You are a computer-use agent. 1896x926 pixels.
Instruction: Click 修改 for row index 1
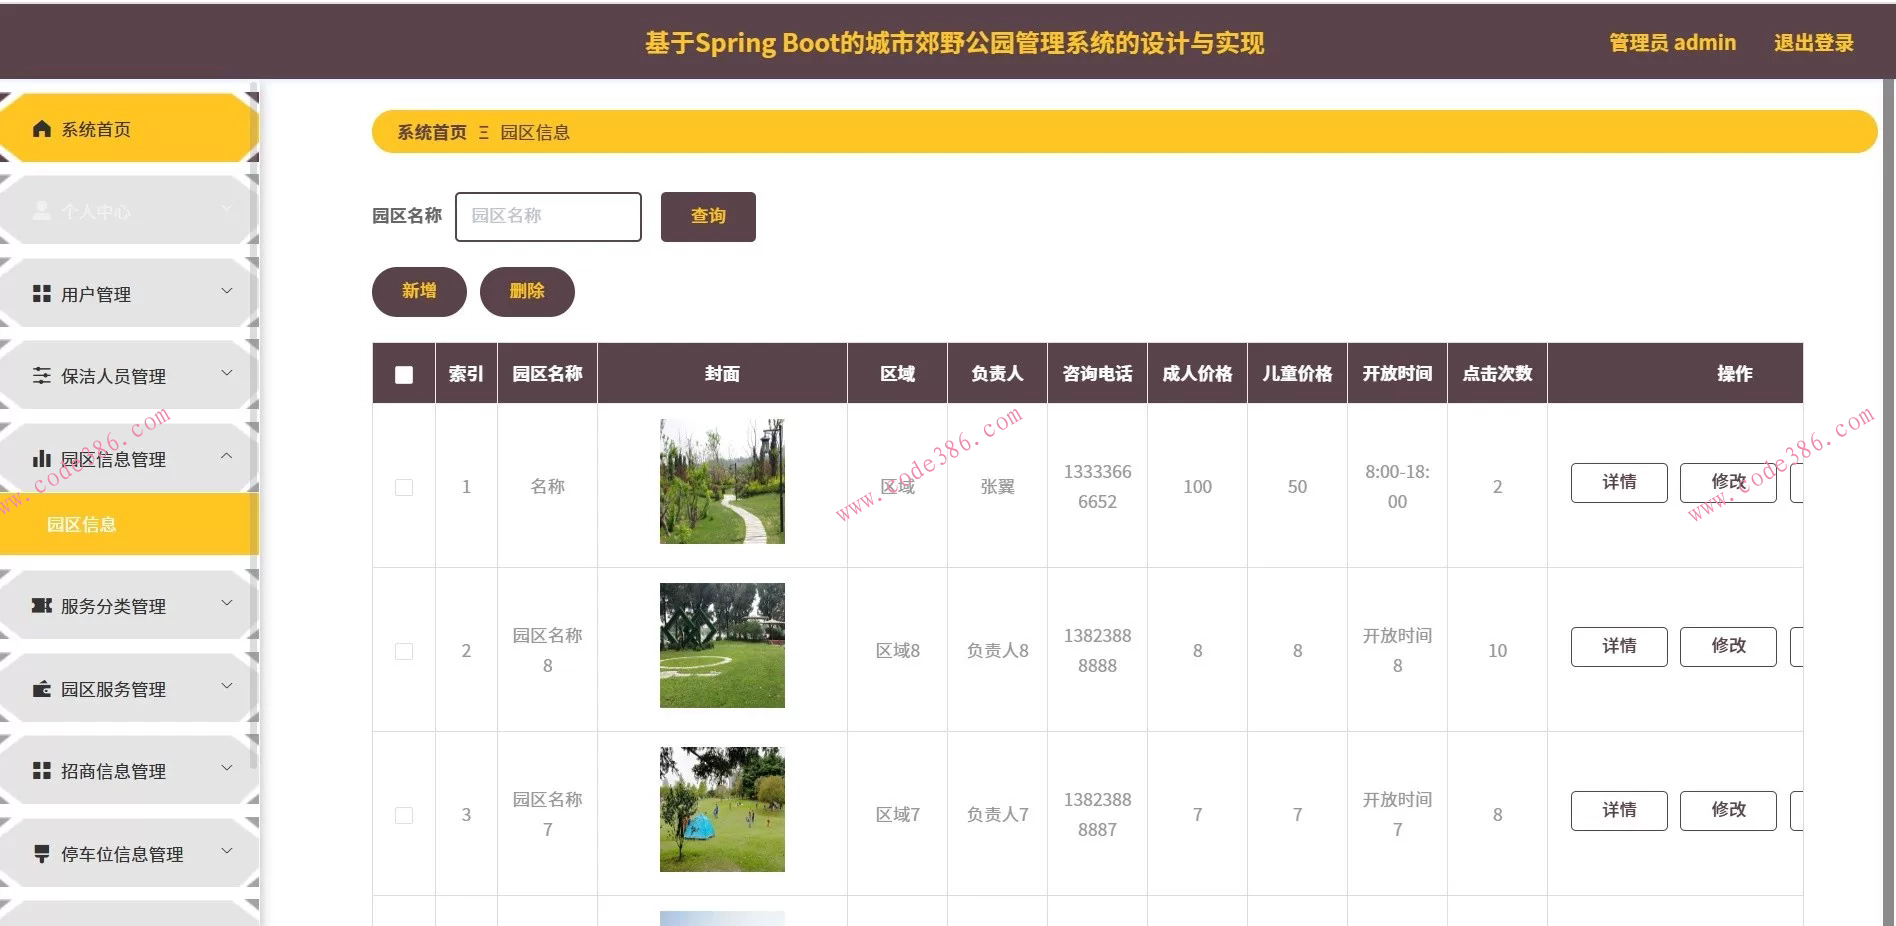coord(1728,483)
